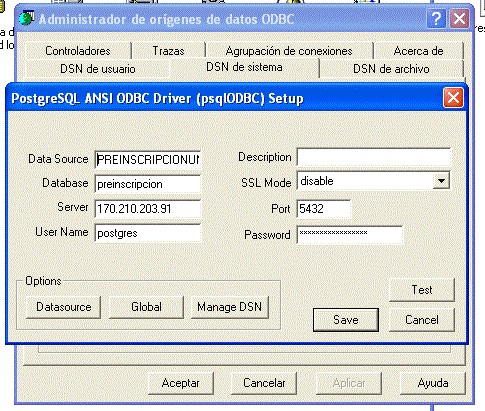Viewport: 485px width, 411px height.
Task: Click the ODBC Administrator globe title icon
Action: [x=27, y=19]
